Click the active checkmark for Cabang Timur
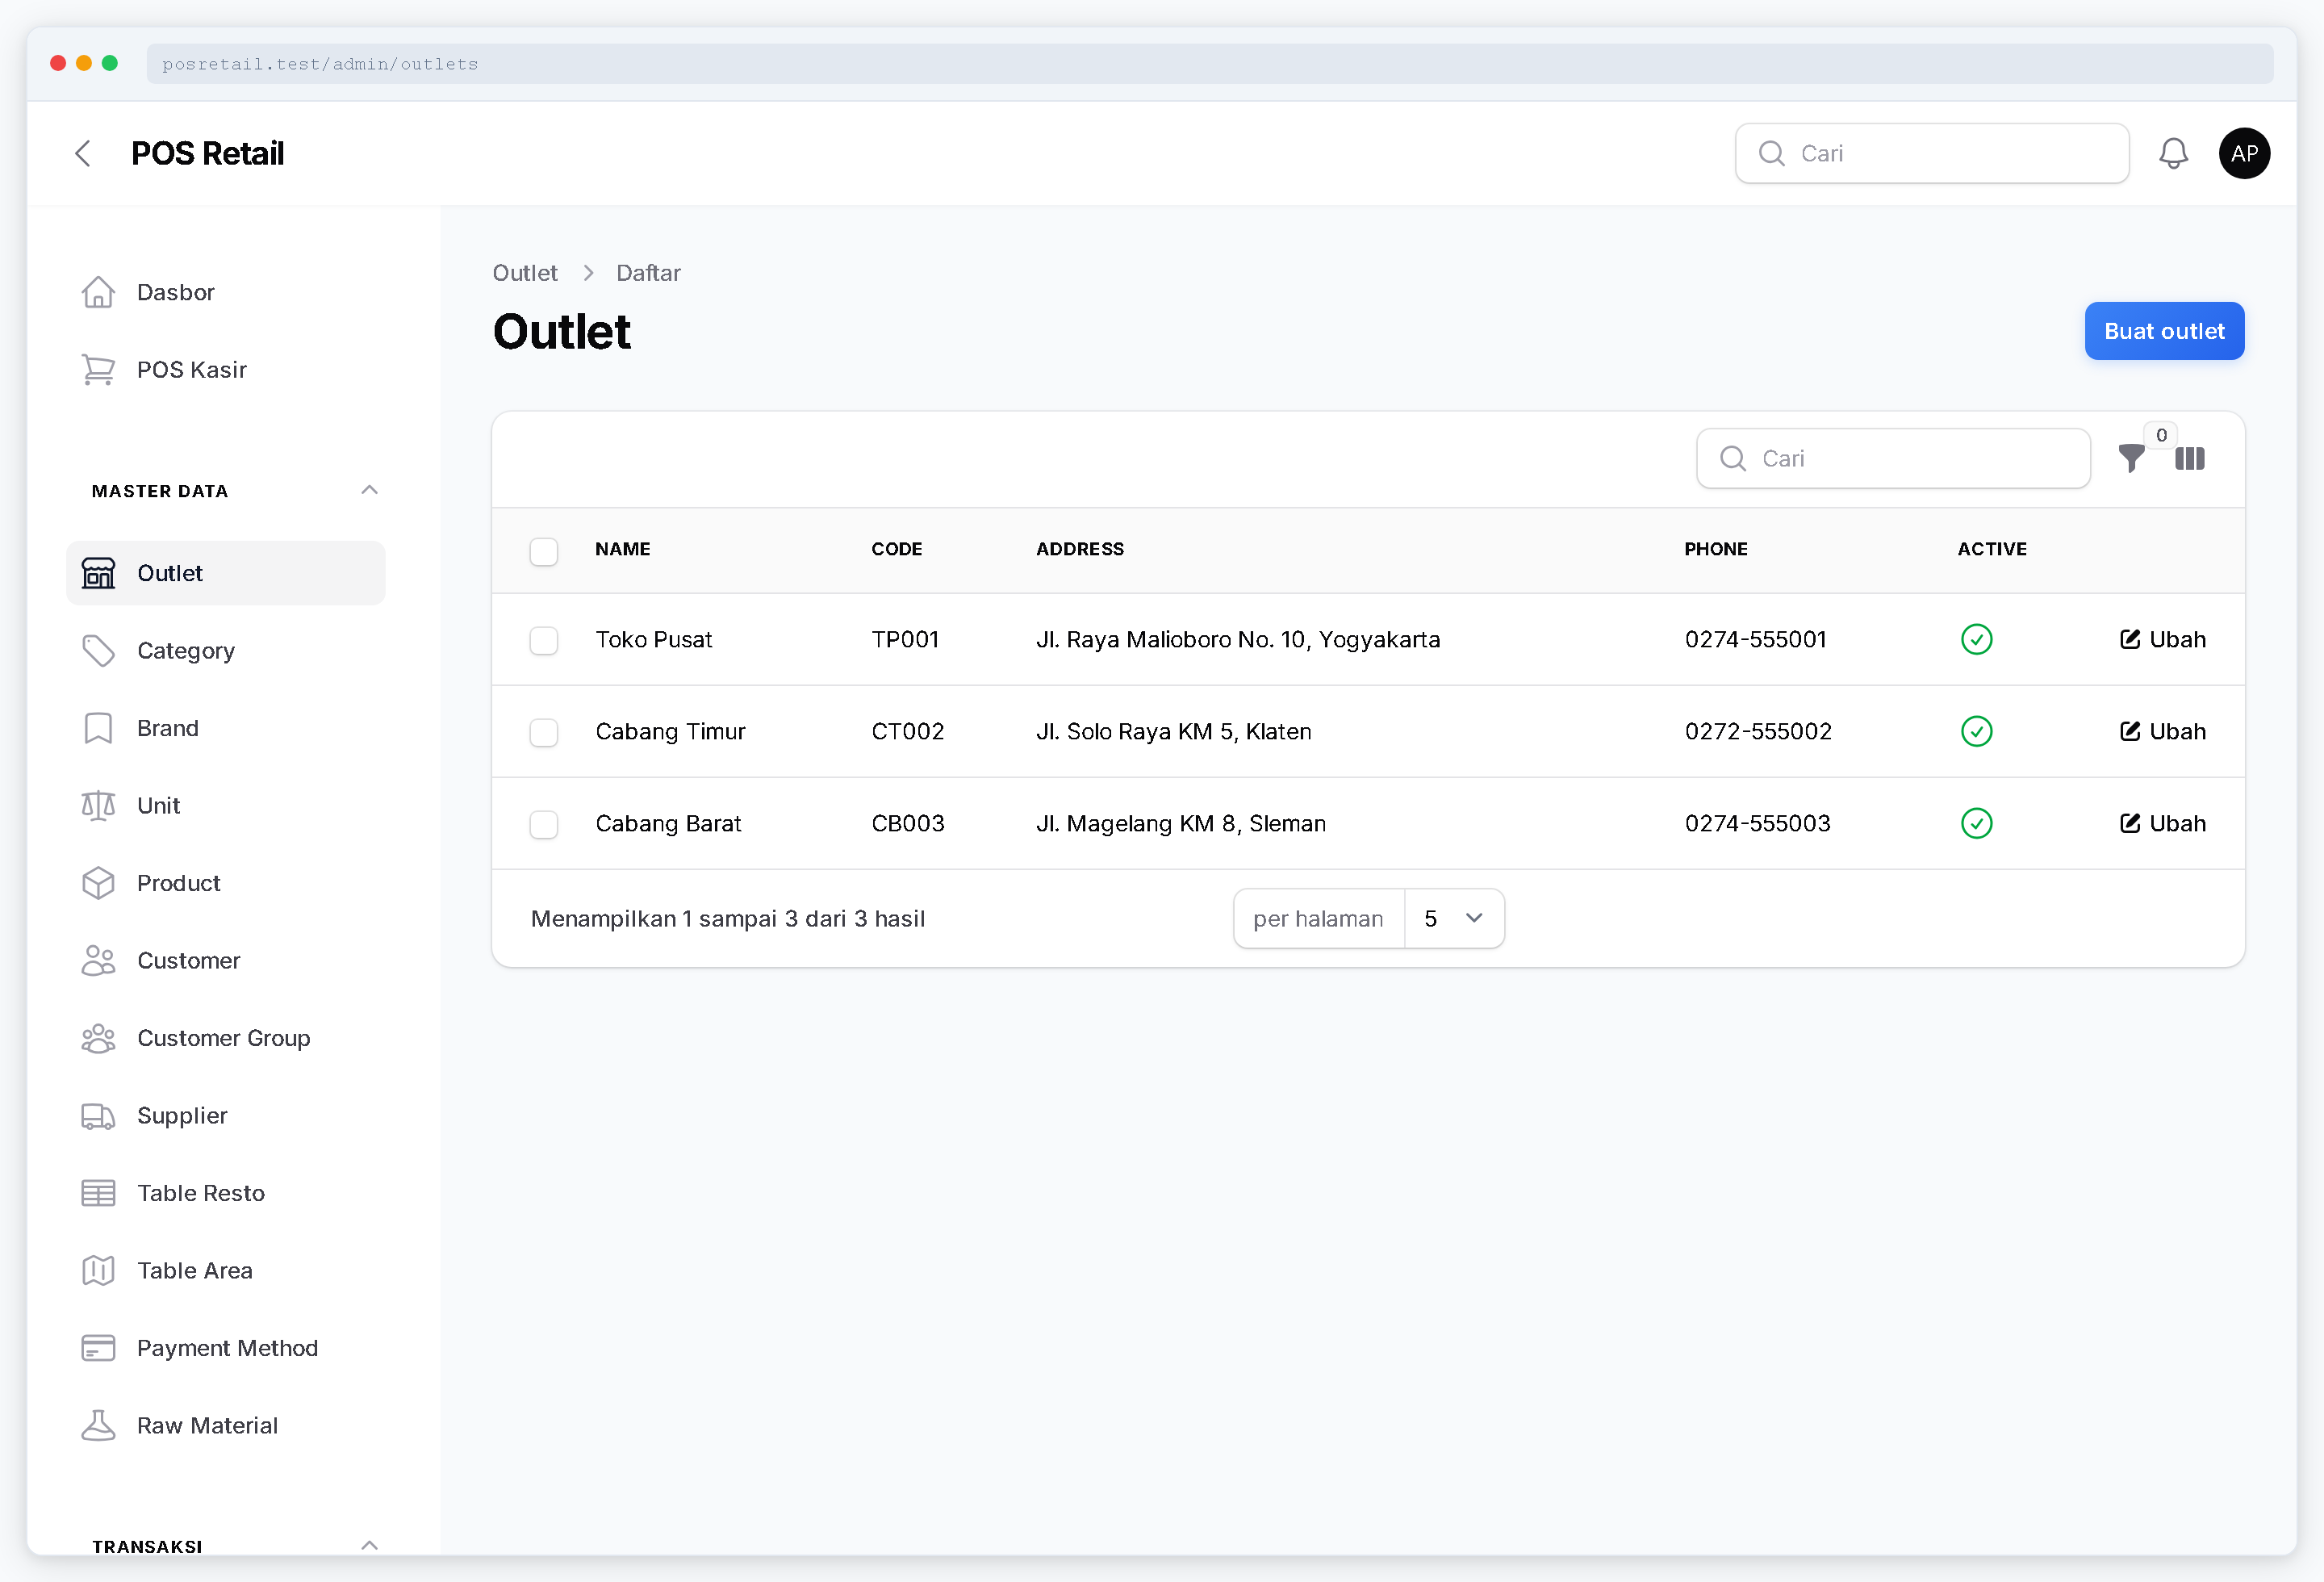The image size is (2324, 1582). click(1976, 731)
